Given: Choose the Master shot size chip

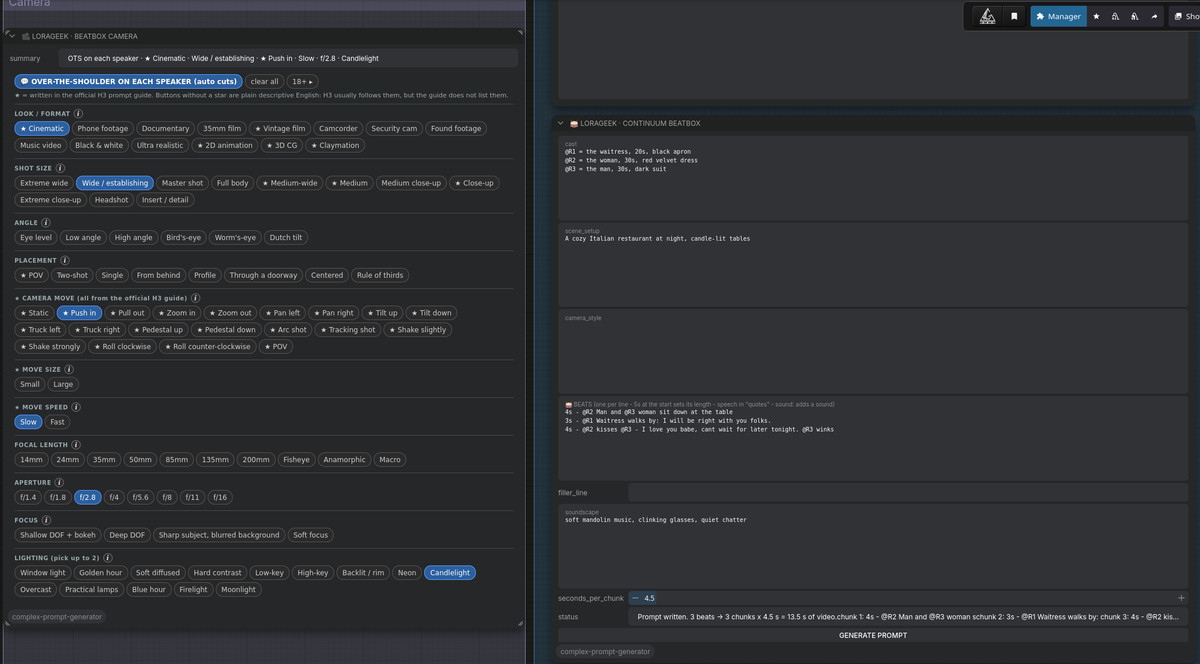Looking at the screenshot, I should pos(182,183).
